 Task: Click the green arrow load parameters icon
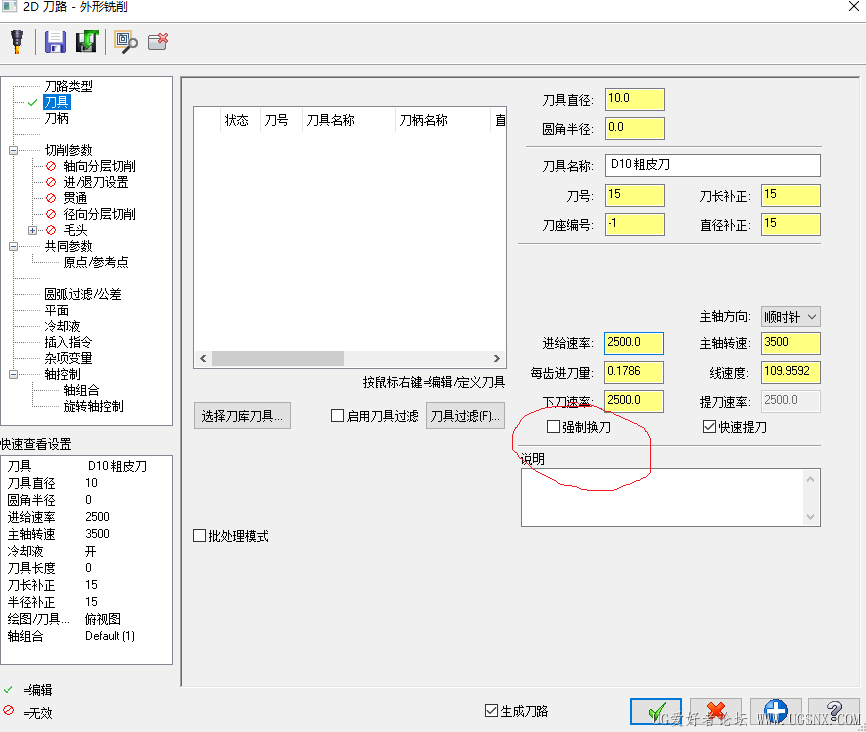click(x=87, y=42)
